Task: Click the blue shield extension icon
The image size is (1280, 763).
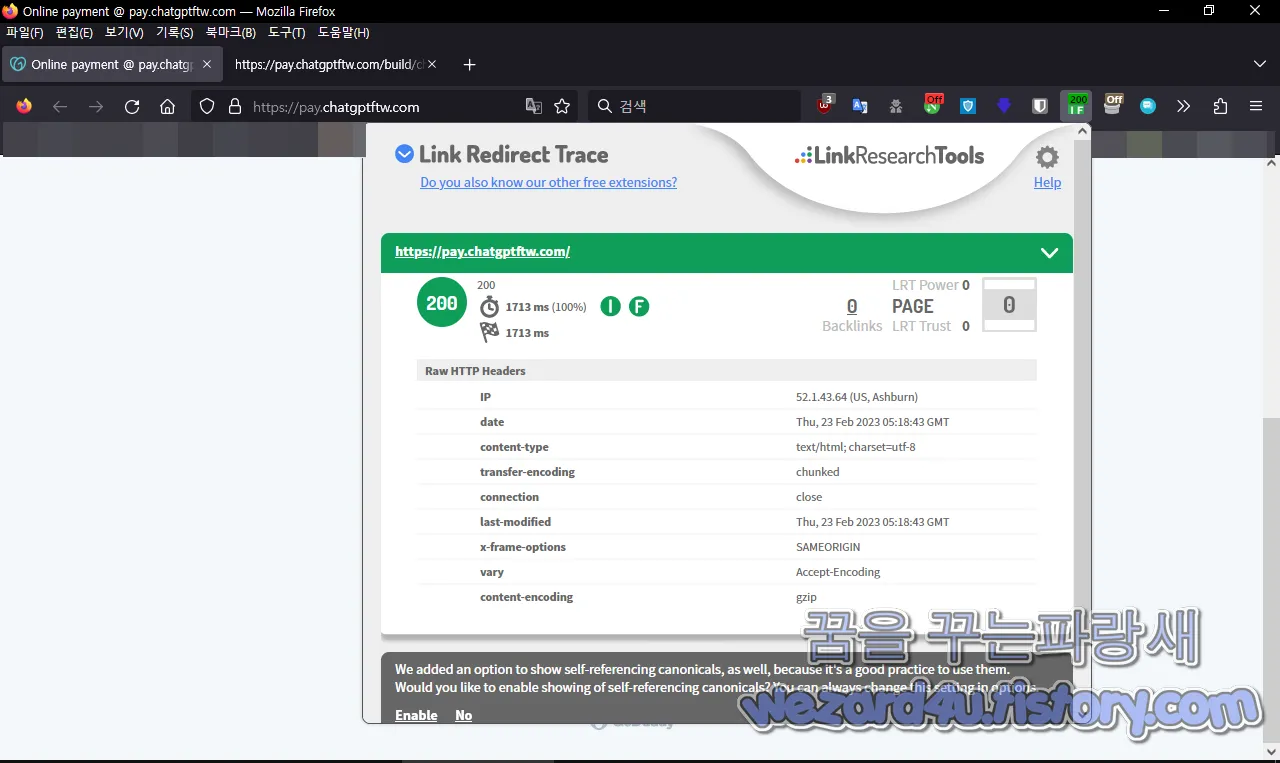Action: (x=968, y=106)
